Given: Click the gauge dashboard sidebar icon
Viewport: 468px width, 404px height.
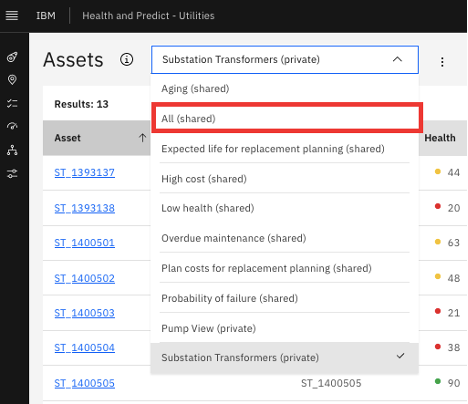Looking at the screenshot, I should 12,126.
